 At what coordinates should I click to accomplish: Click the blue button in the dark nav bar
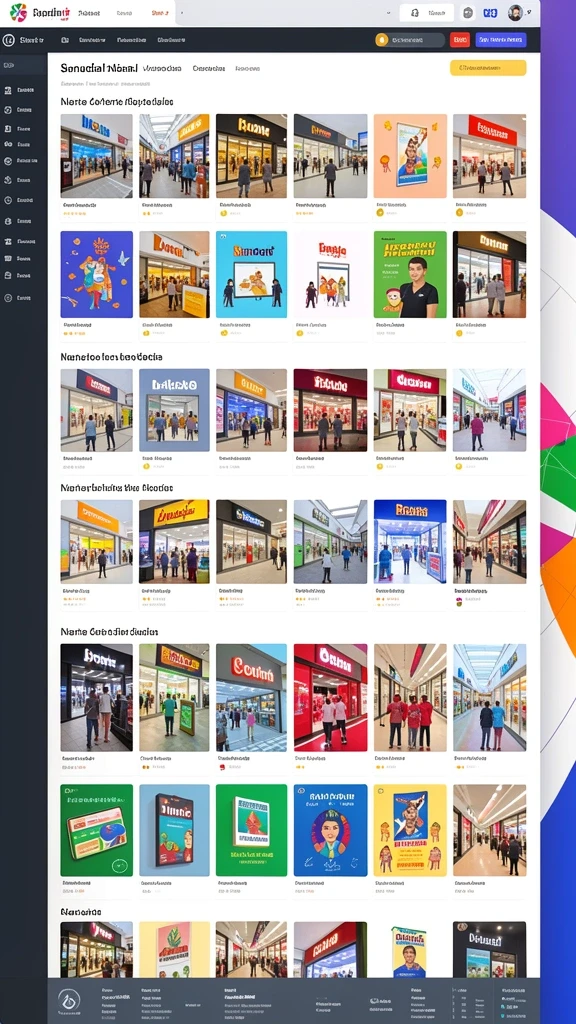pyautogui.click(x=501, y=40)
